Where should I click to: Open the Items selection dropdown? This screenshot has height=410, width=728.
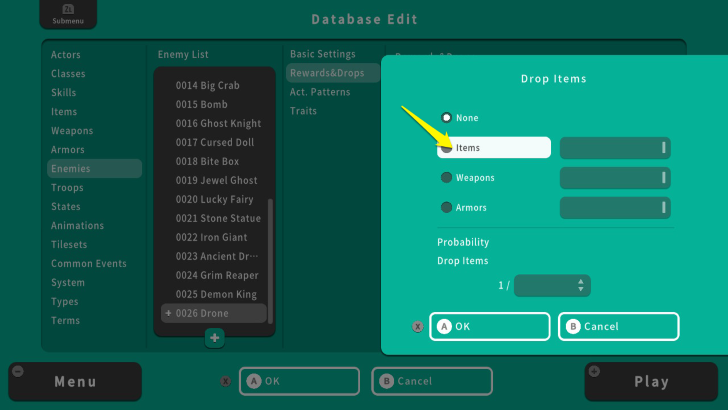(615, 148)
